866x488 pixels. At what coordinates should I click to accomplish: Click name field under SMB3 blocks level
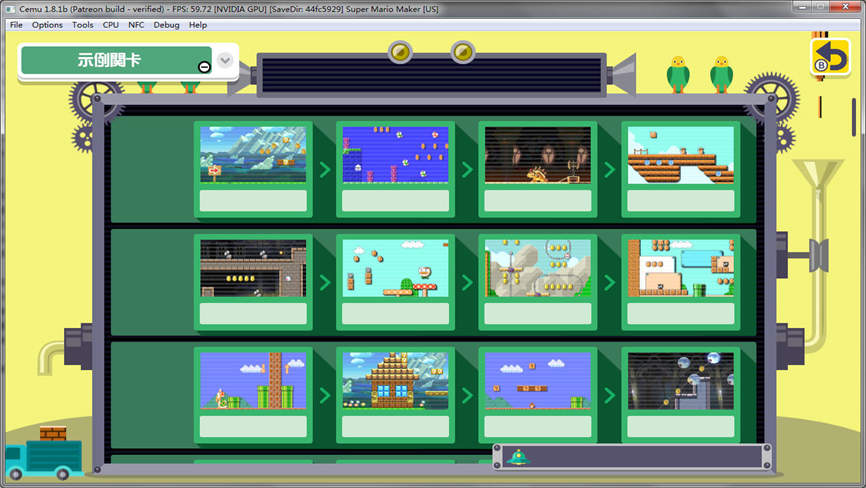pos(680,314)
